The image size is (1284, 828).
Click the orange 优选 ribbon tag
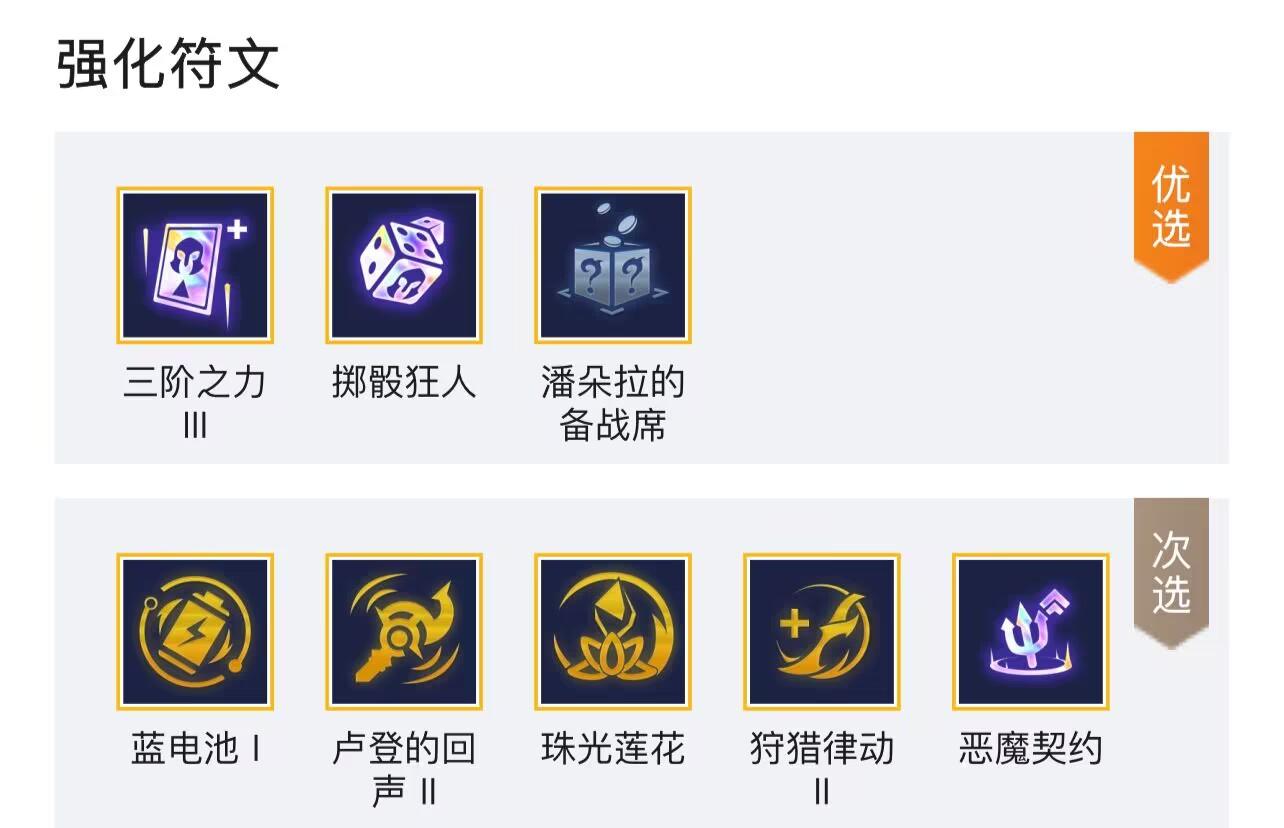pyautogui.click(x=1171, y=207)
